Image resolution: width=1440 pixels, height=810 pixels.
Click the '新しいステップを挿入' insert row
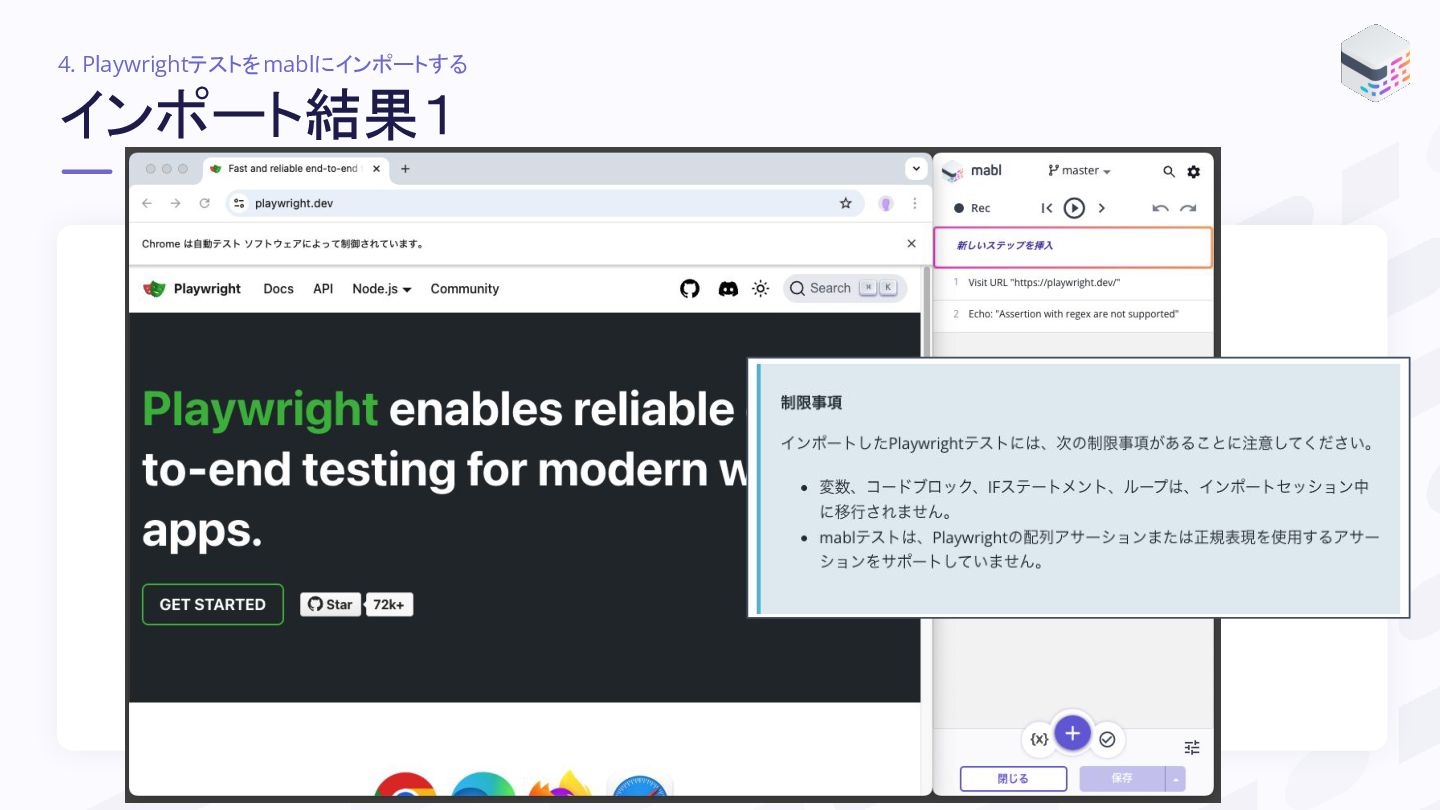click(x=1073, y=246)
